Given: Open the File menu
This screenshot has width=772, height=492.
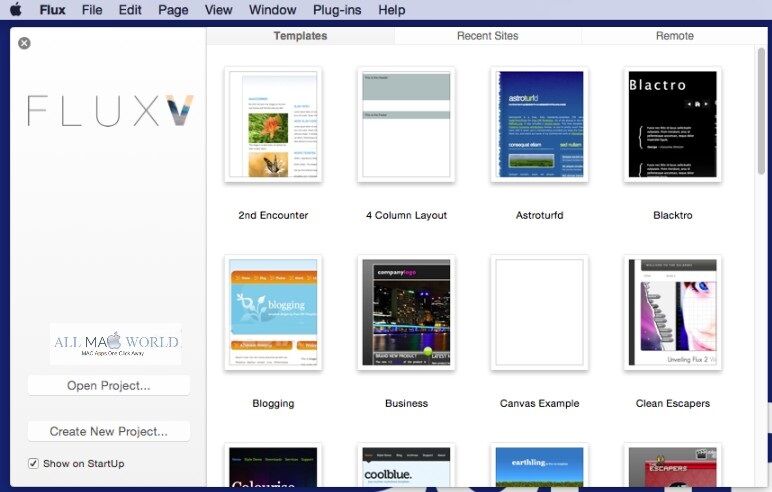Looking at the screenshot, I should 92,10.
